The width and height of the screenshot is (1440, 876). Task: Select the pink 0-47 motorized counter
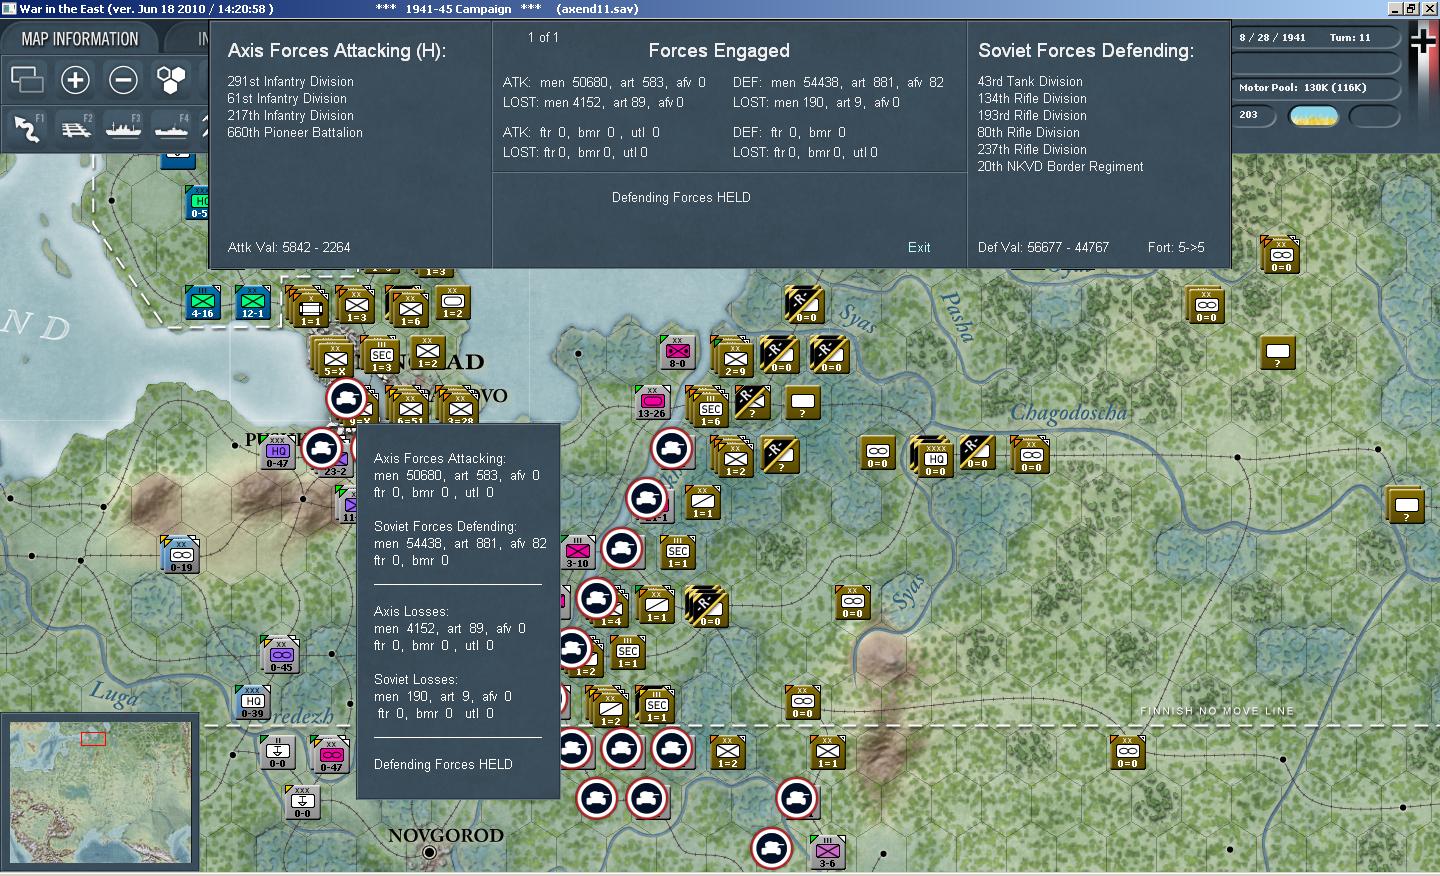pyautogui.click(x=331, y=756)
